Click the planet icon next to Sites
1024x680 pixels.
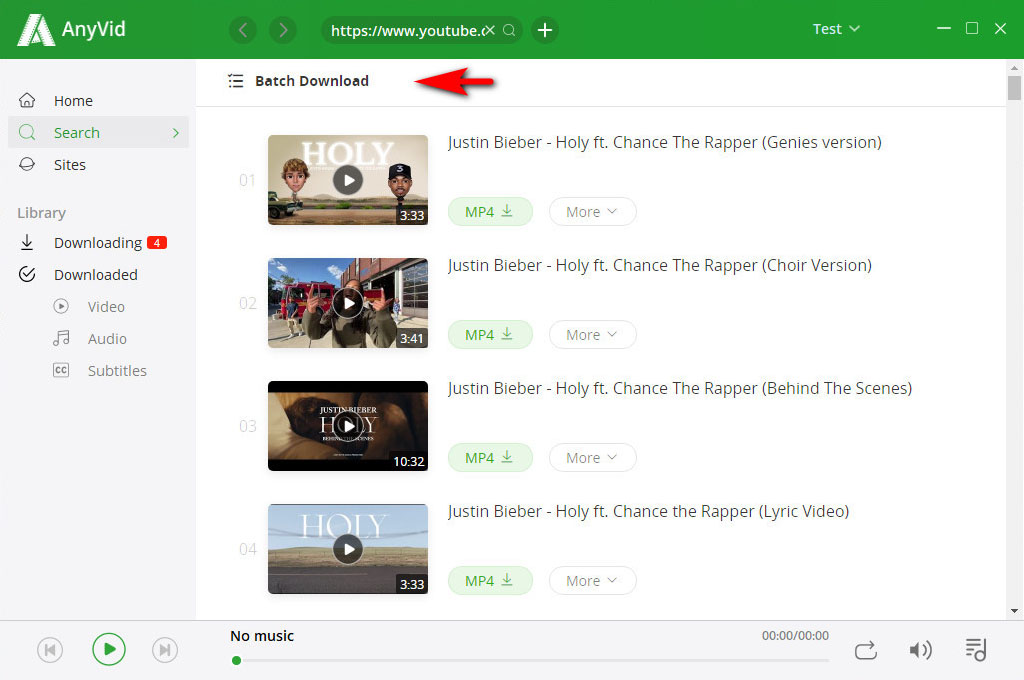tap(27, 164)
